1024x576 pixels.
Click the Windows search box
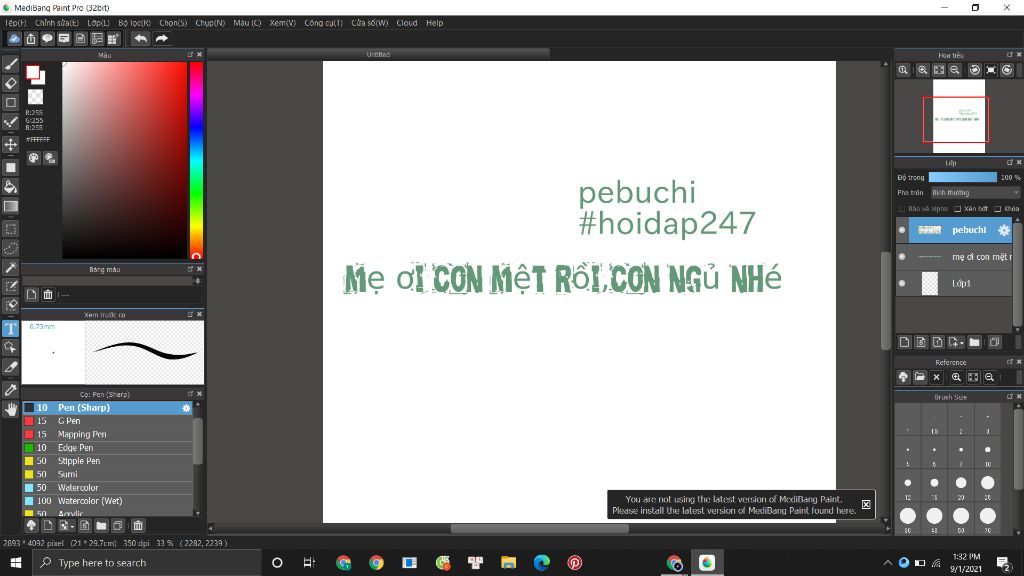(x=147, y=563)
